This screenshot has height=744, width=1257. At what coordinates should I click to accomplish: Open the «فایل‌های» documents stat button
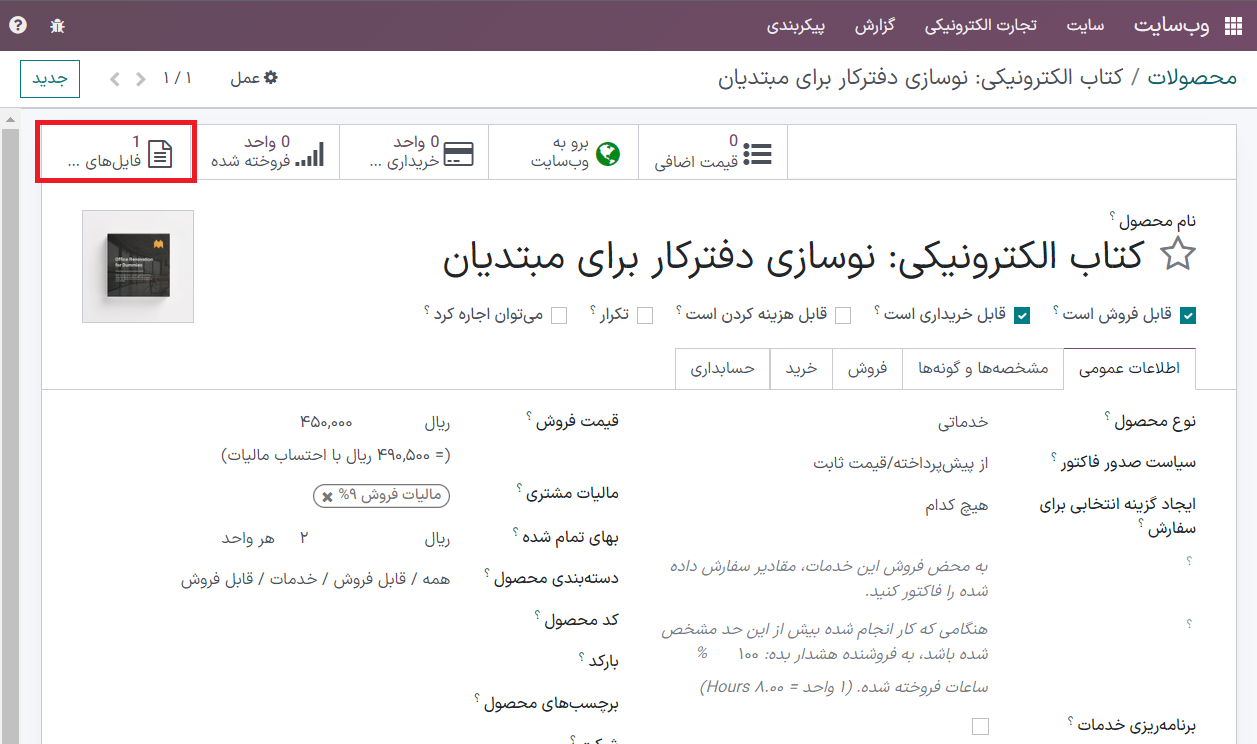click(x=117, y=152)
